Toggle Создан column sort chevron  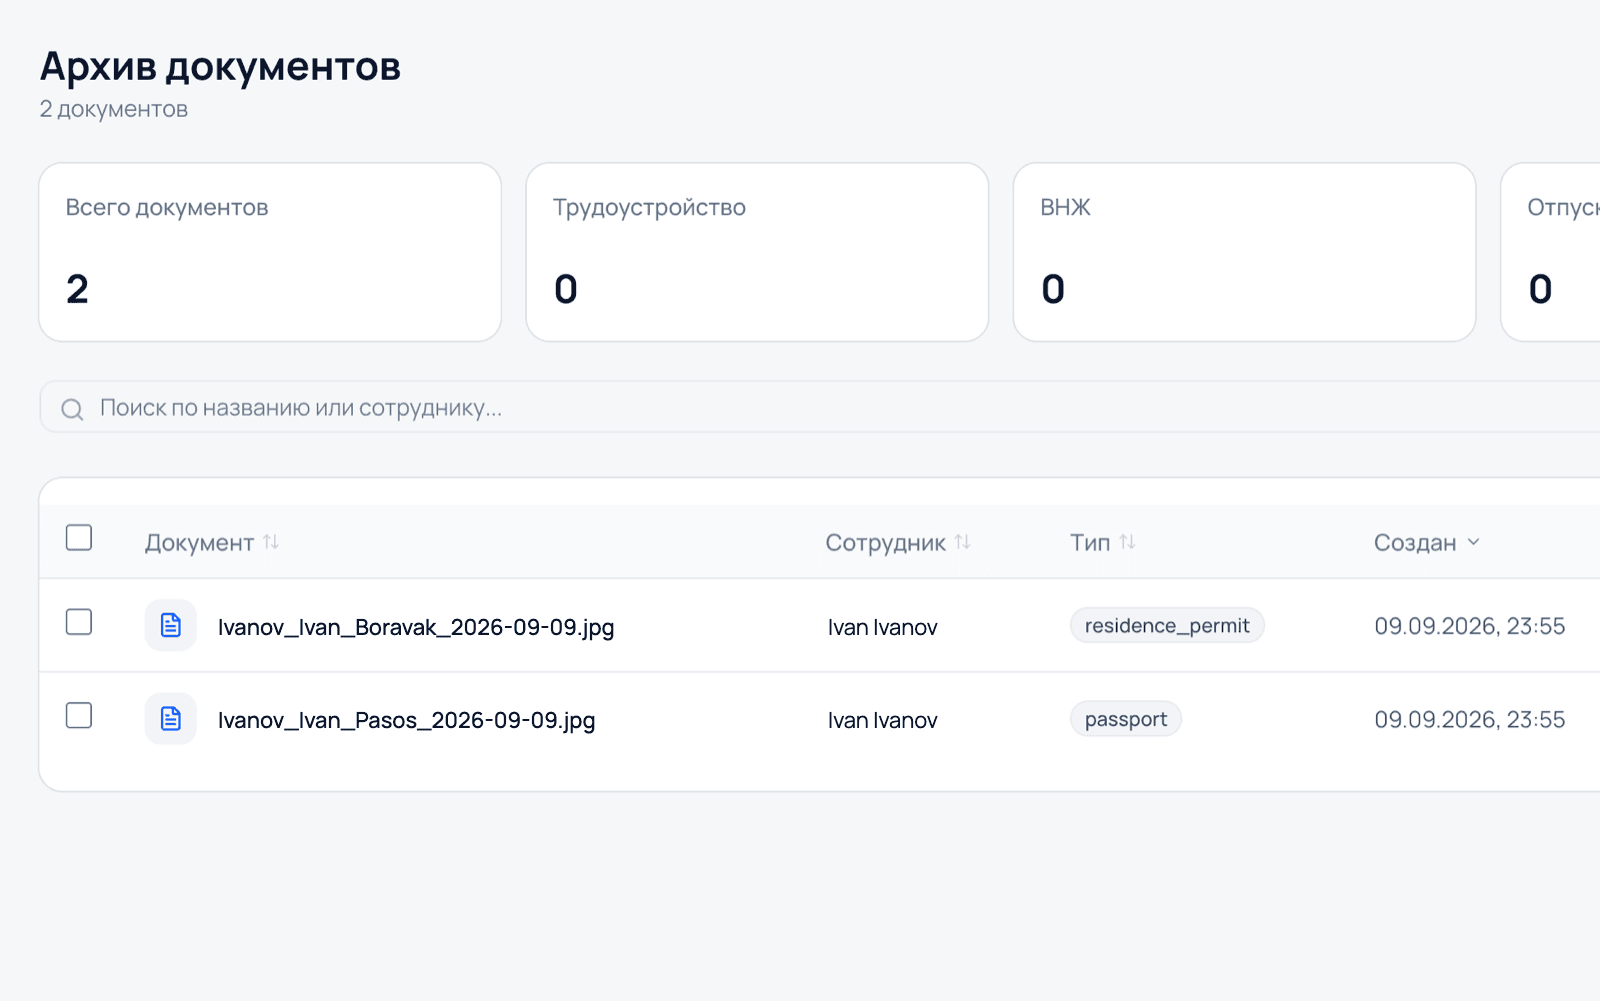pyautogui.click(x=1473, y=542)
